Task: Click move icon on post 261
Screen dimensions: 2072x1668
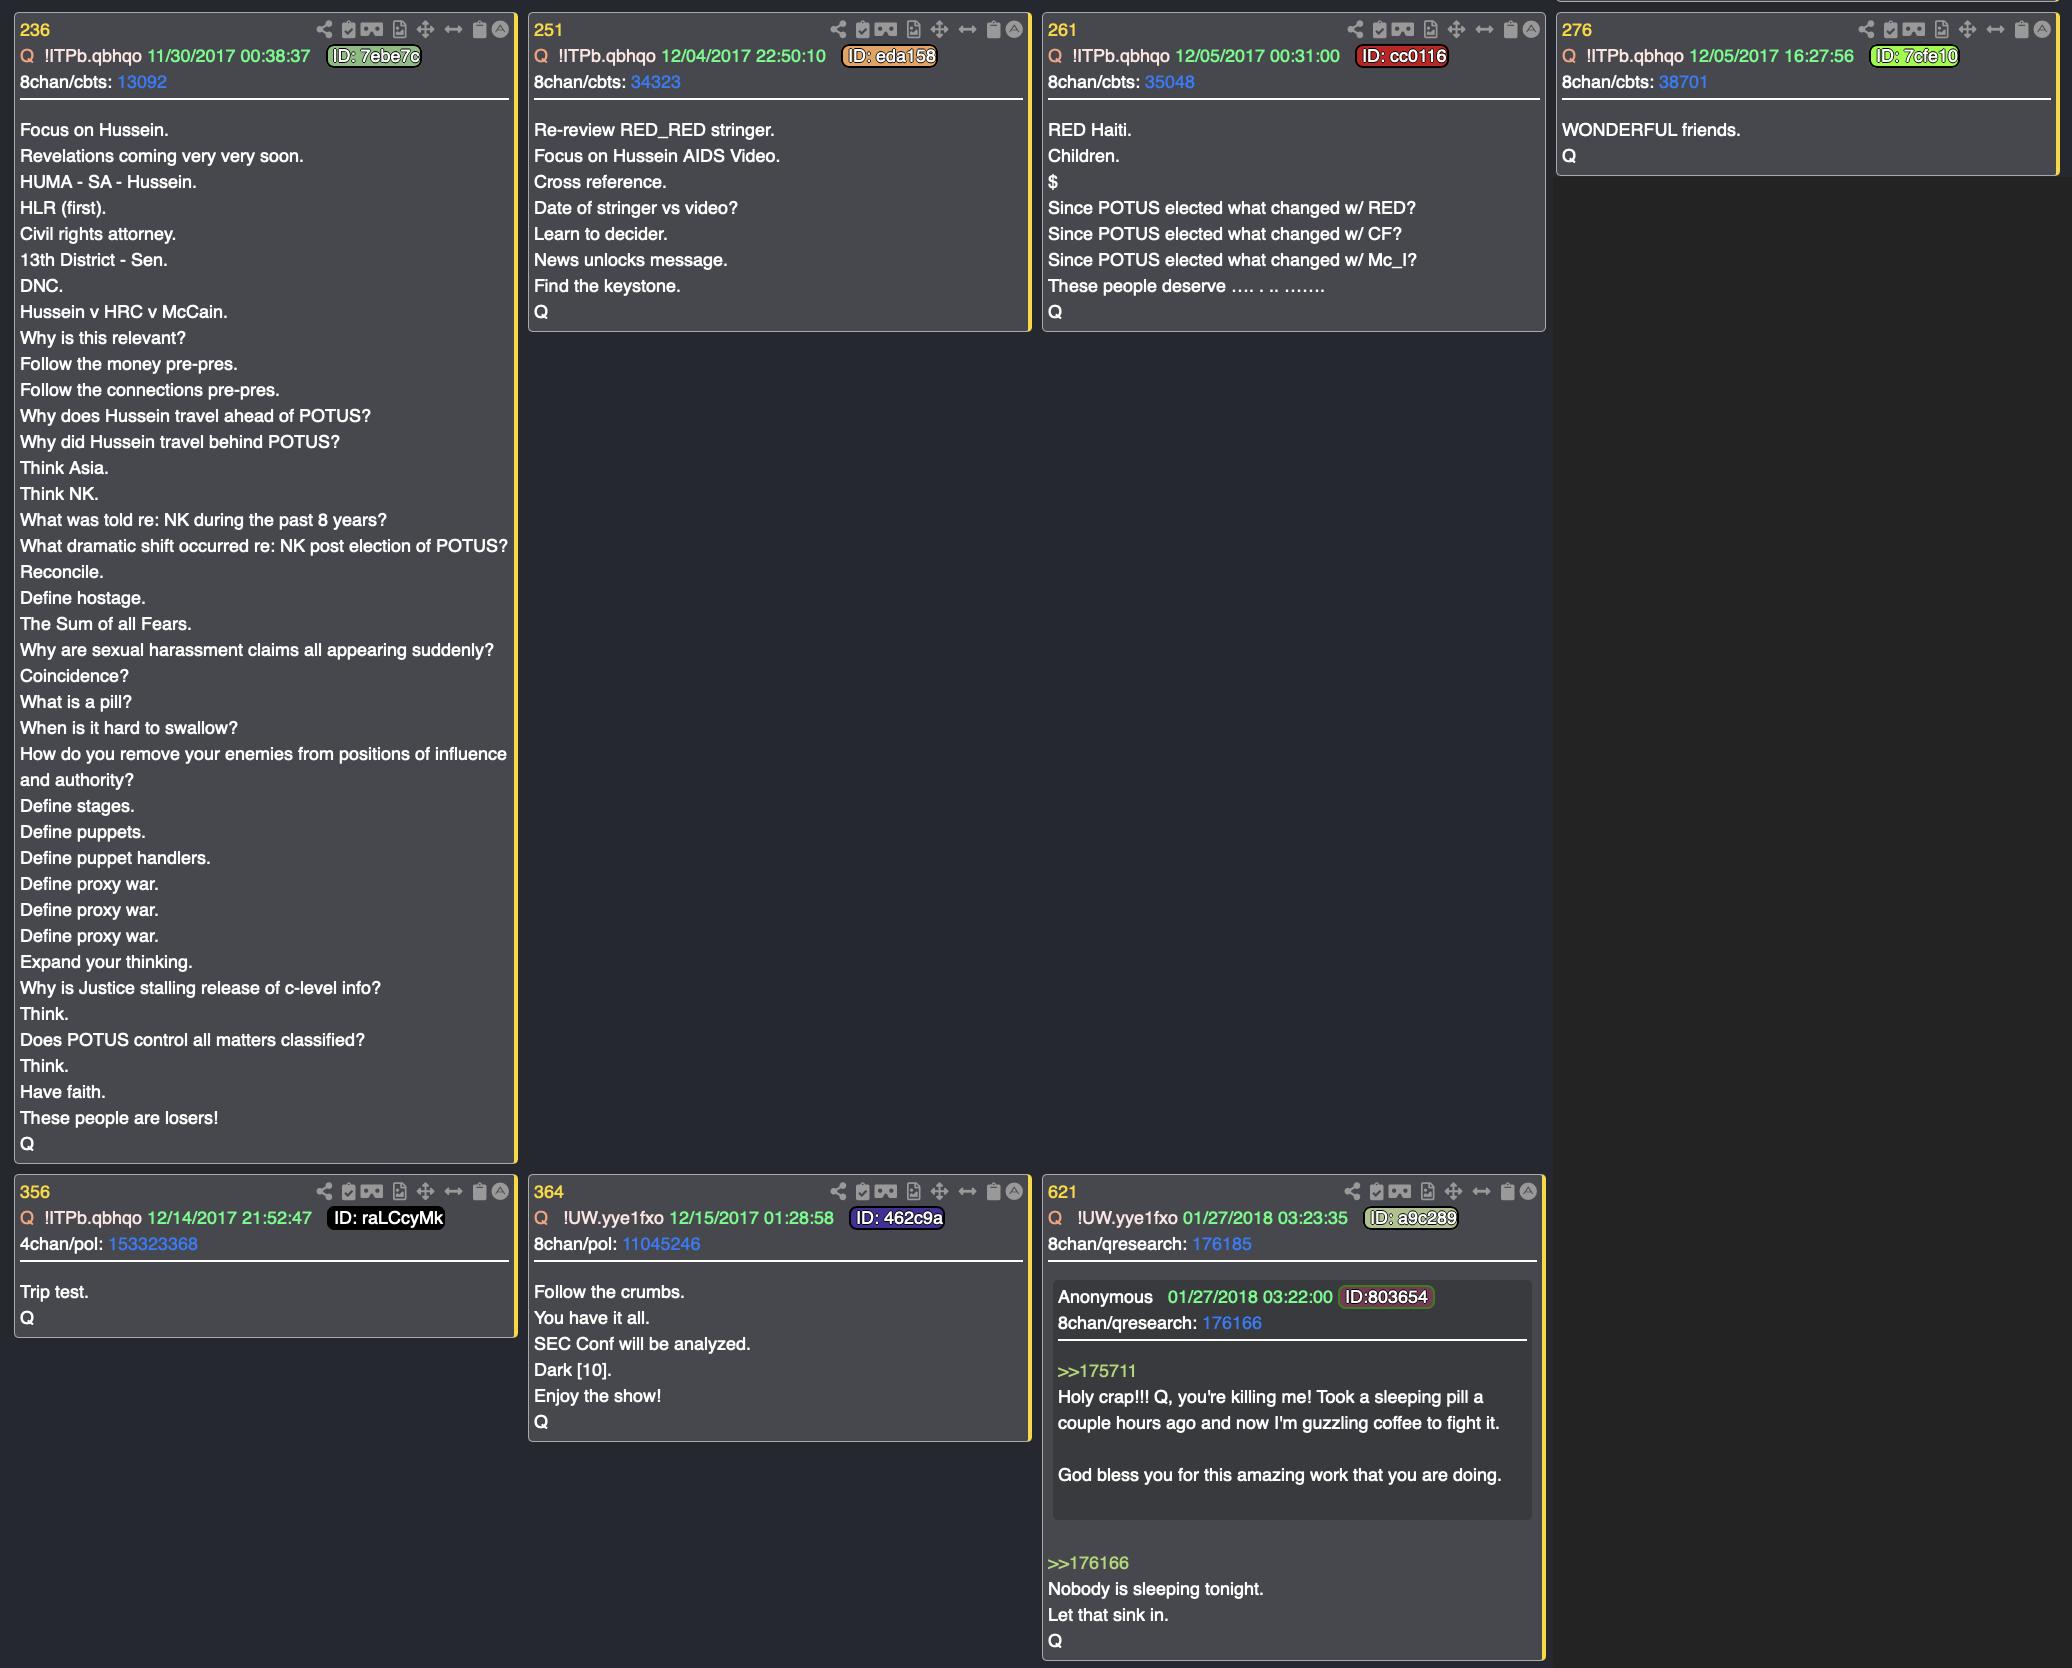Action: [x=1457, y=29]
